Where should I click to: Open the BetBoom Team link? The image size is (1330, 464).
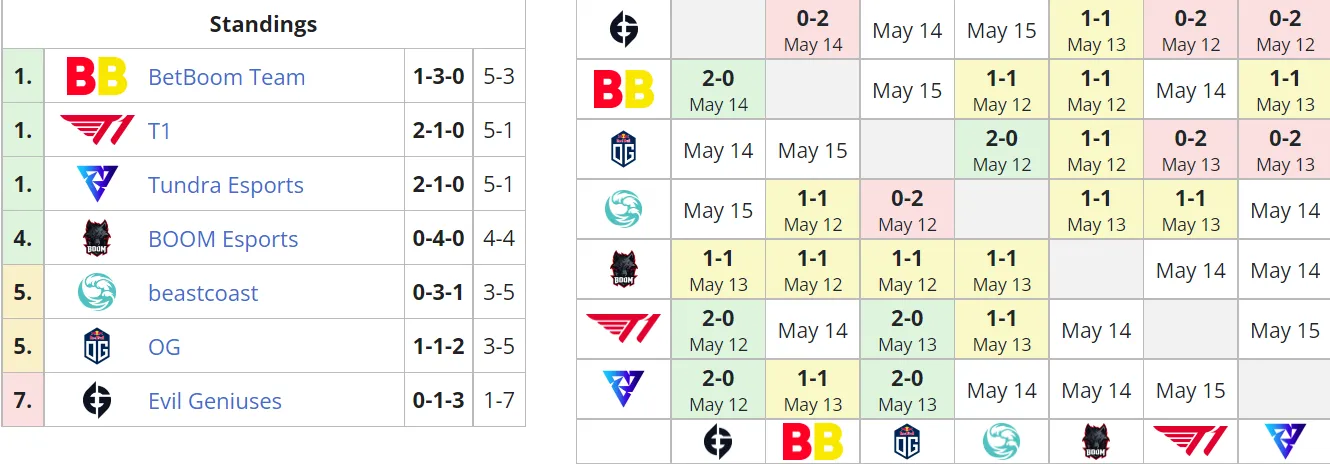(226, 77)
